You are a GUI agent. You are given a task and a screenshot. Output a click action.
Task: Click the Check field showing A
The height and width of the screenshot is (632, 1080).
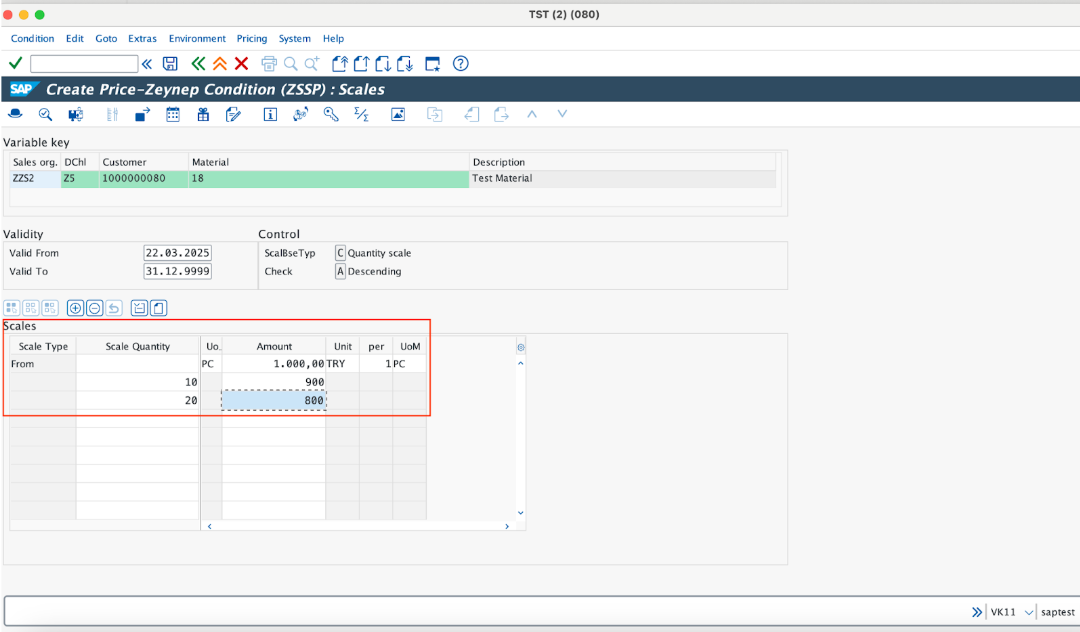coord(340,271)
